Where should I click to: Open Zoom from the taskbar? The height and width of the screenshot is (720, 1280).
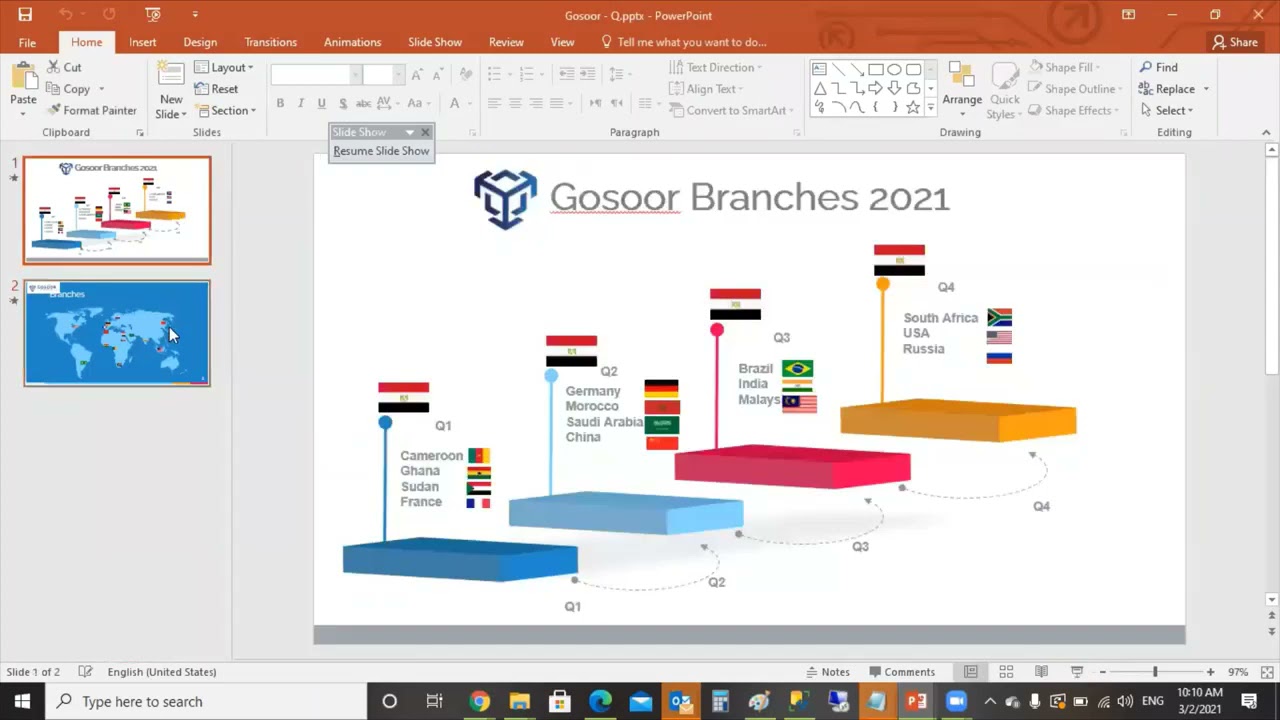[956, 701]
